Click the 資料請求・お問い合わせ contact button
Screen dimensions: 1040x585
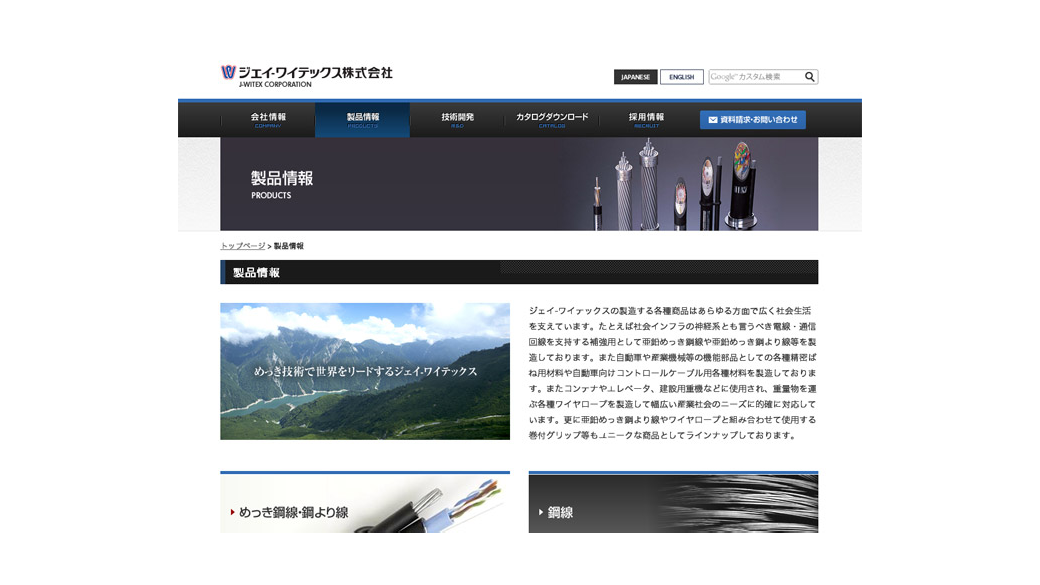tap(755, 119)
